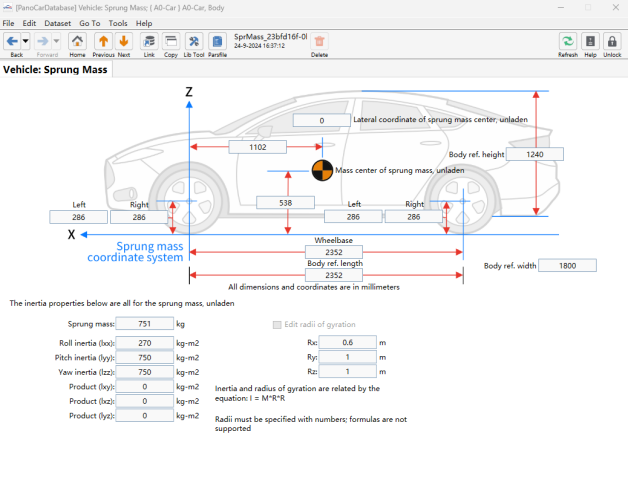
Task: Click rear Left 286 field
Action: pos(353,217)
